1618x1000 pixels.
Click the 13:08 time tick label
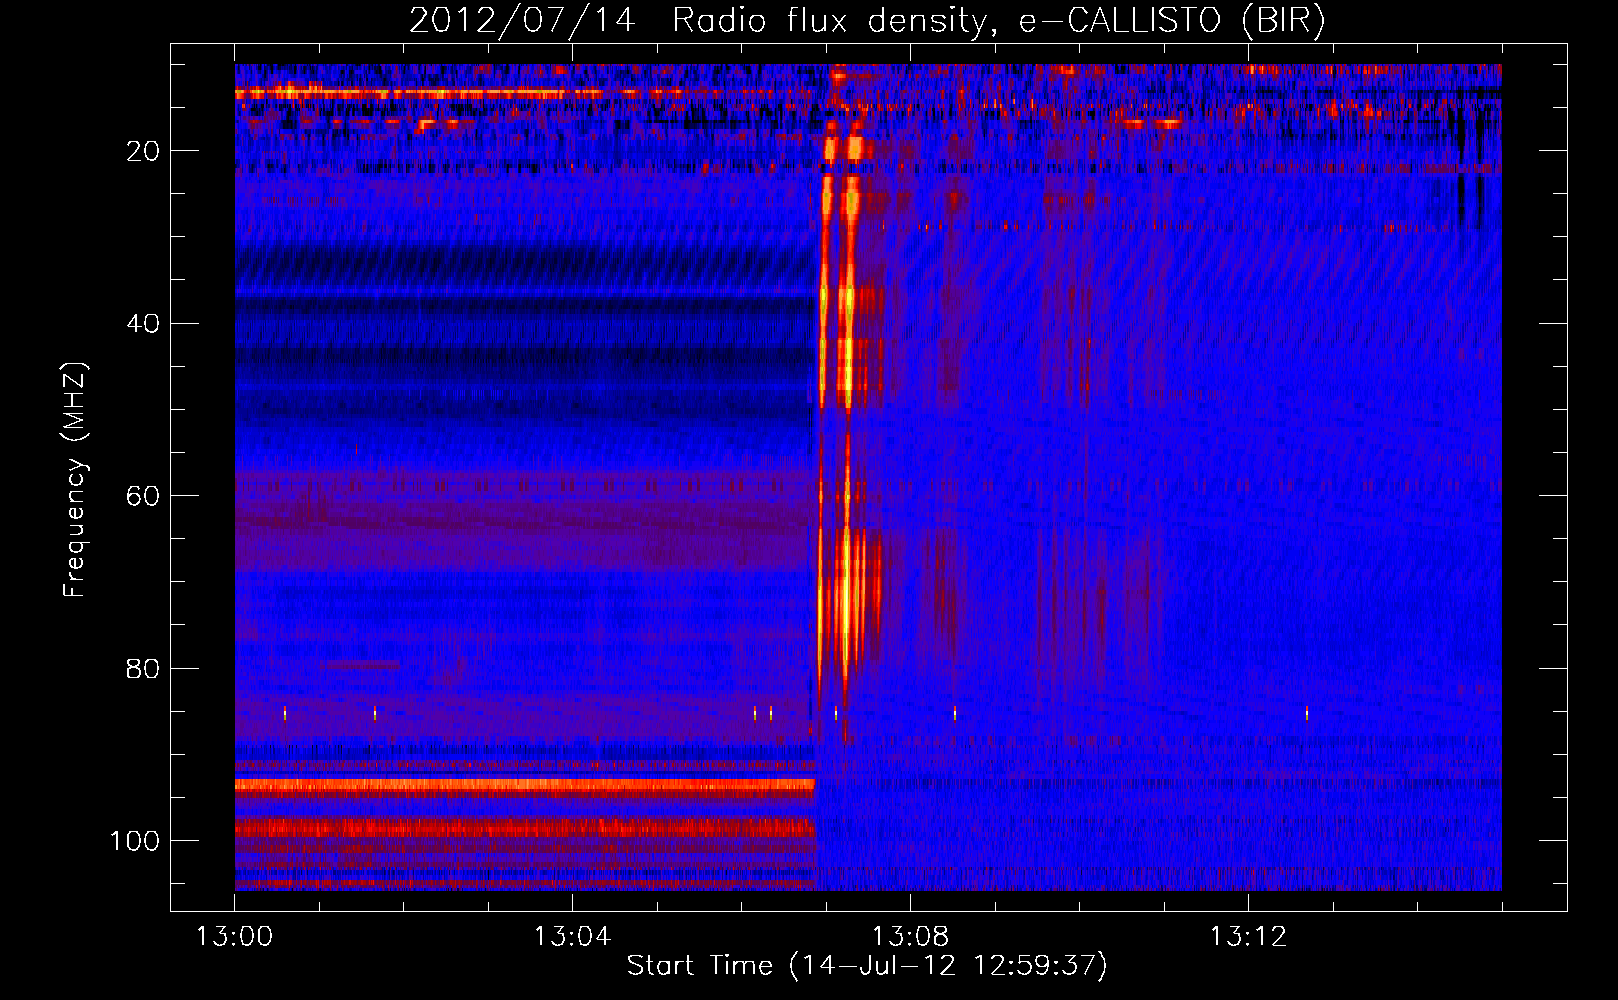(910, 937)
